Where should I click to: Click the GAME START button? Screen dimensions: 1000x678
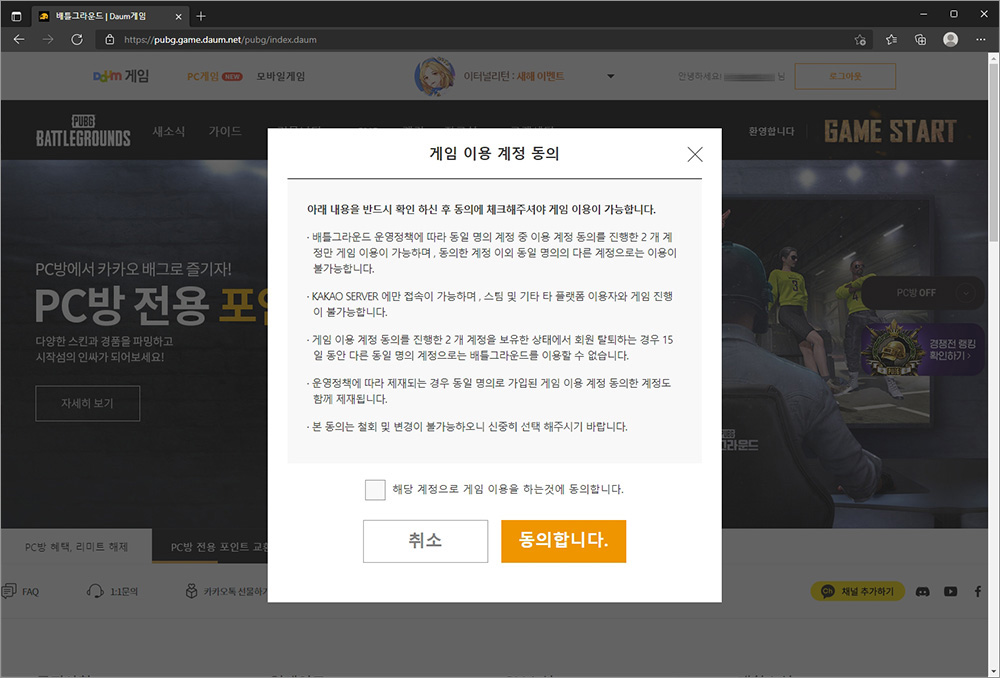(890, 131)
